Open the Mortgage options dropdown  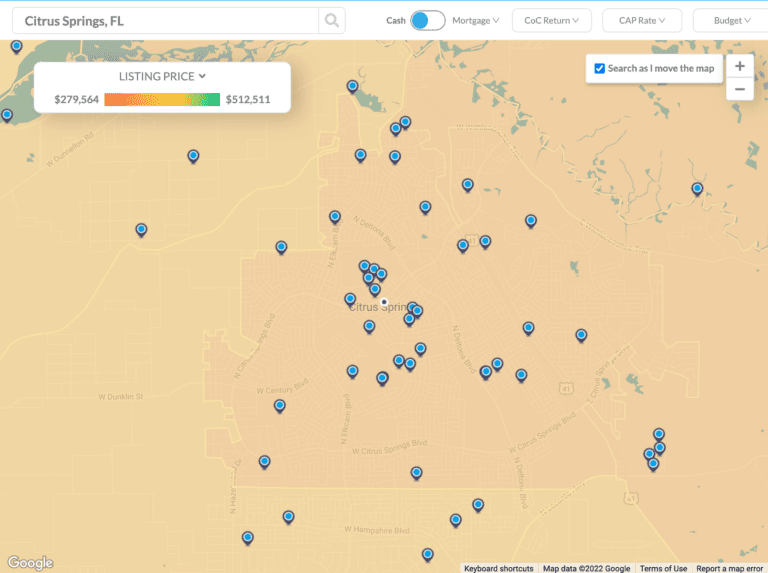point(476,20)
